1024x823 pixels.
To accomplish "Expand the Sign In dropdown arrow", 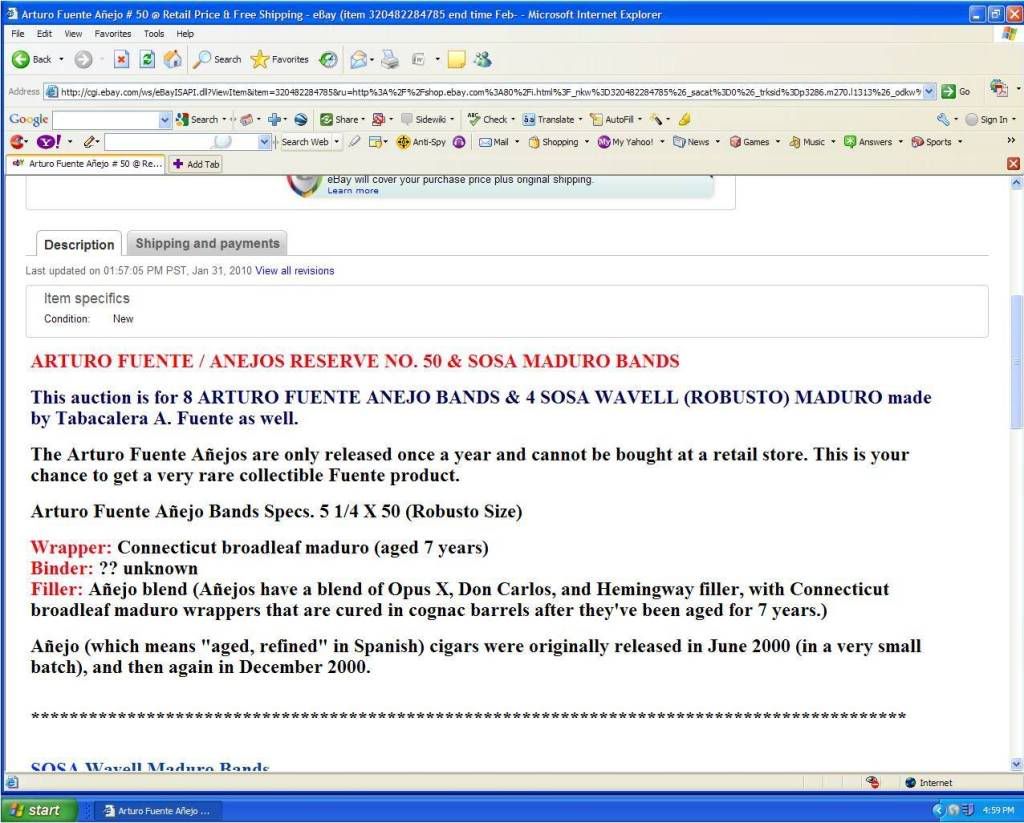I will [x=1014, y=120].
